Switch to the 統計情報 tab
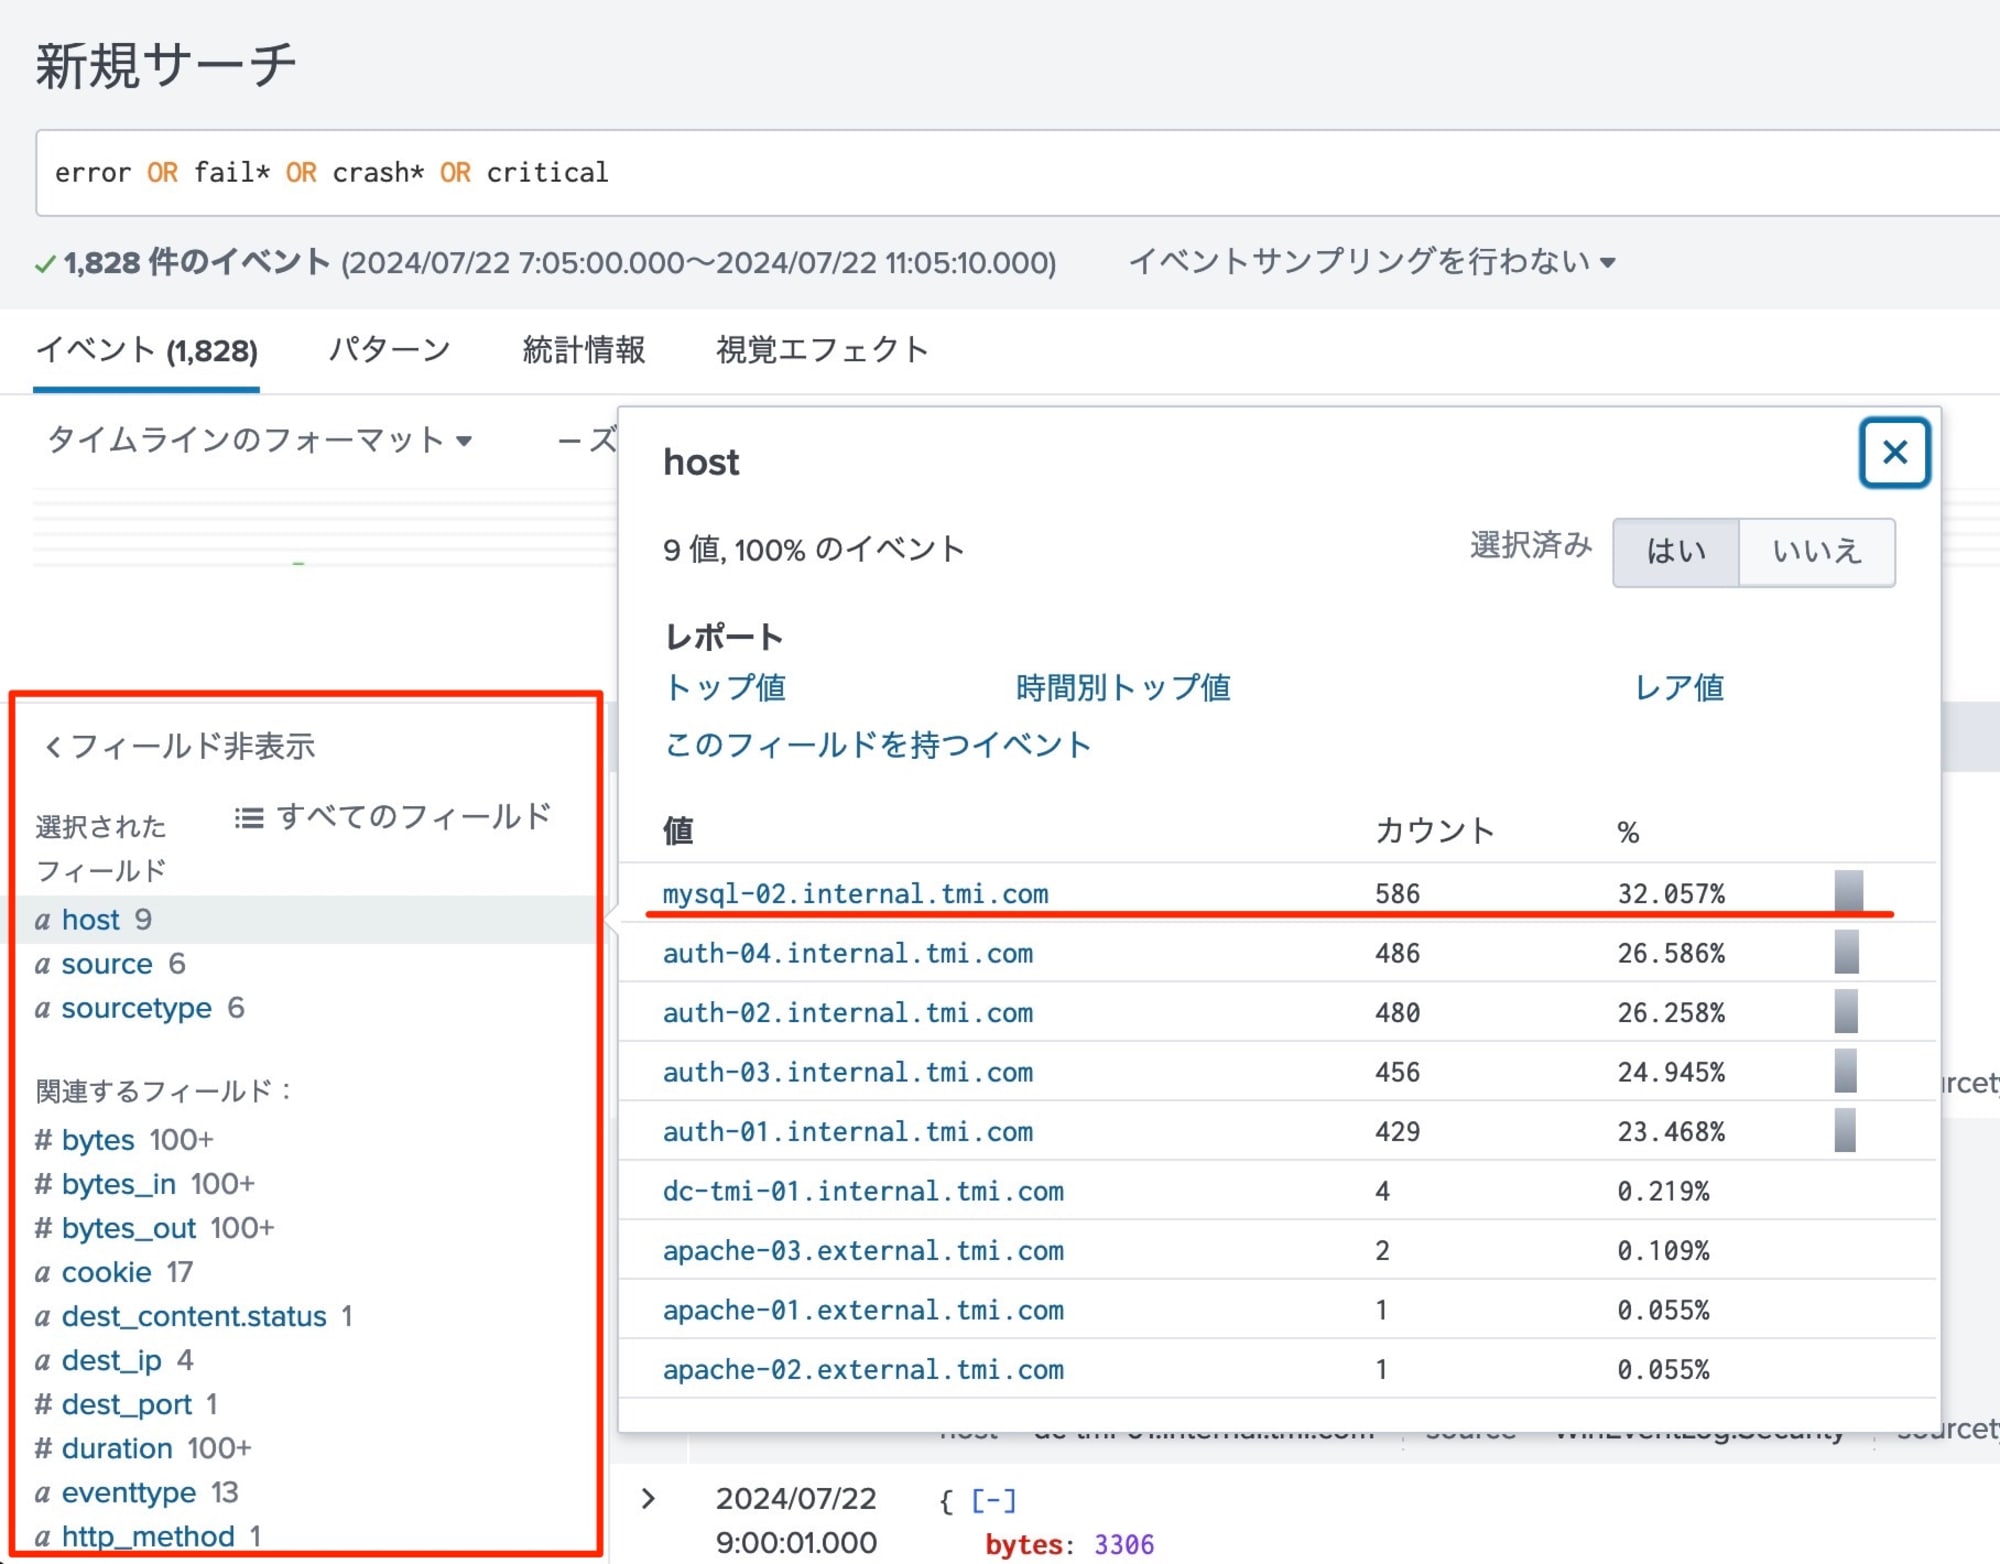The width and height of the screenshot is (2000, 1564). pos(584,350)
